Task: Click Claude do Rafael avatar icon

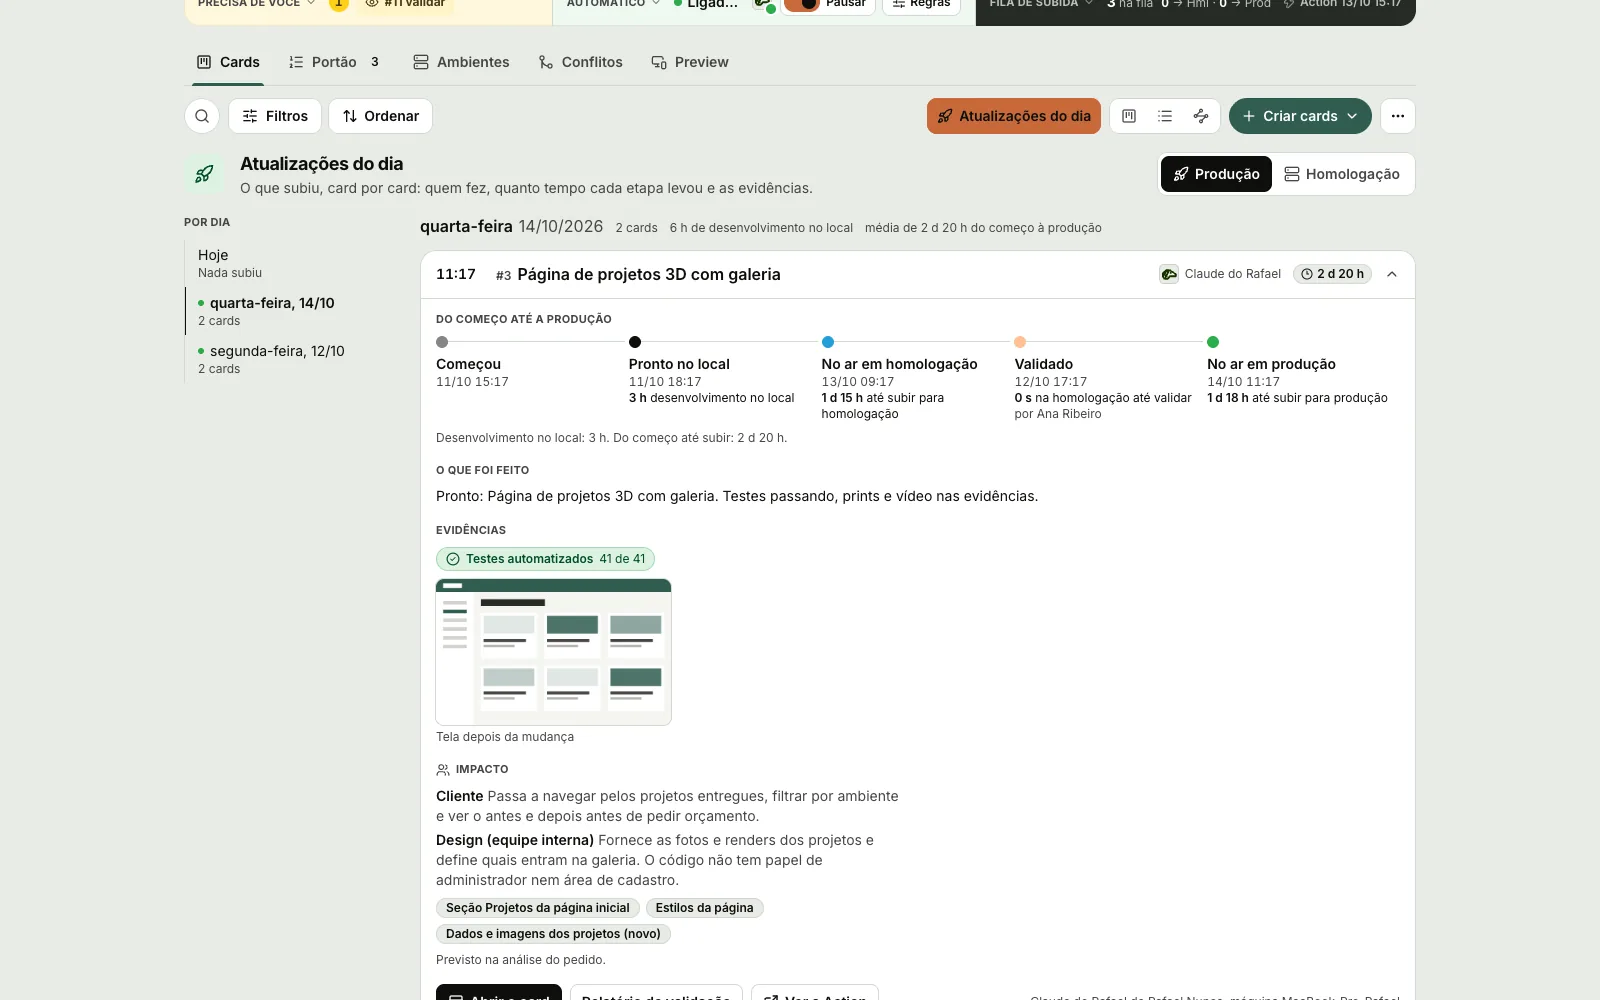Action: tap(1169, 274)
